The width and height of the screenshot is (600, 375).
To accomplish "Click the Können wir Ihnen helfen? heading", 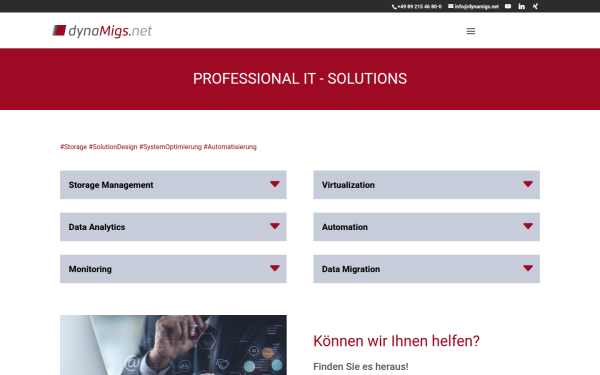I will point(396,341).
